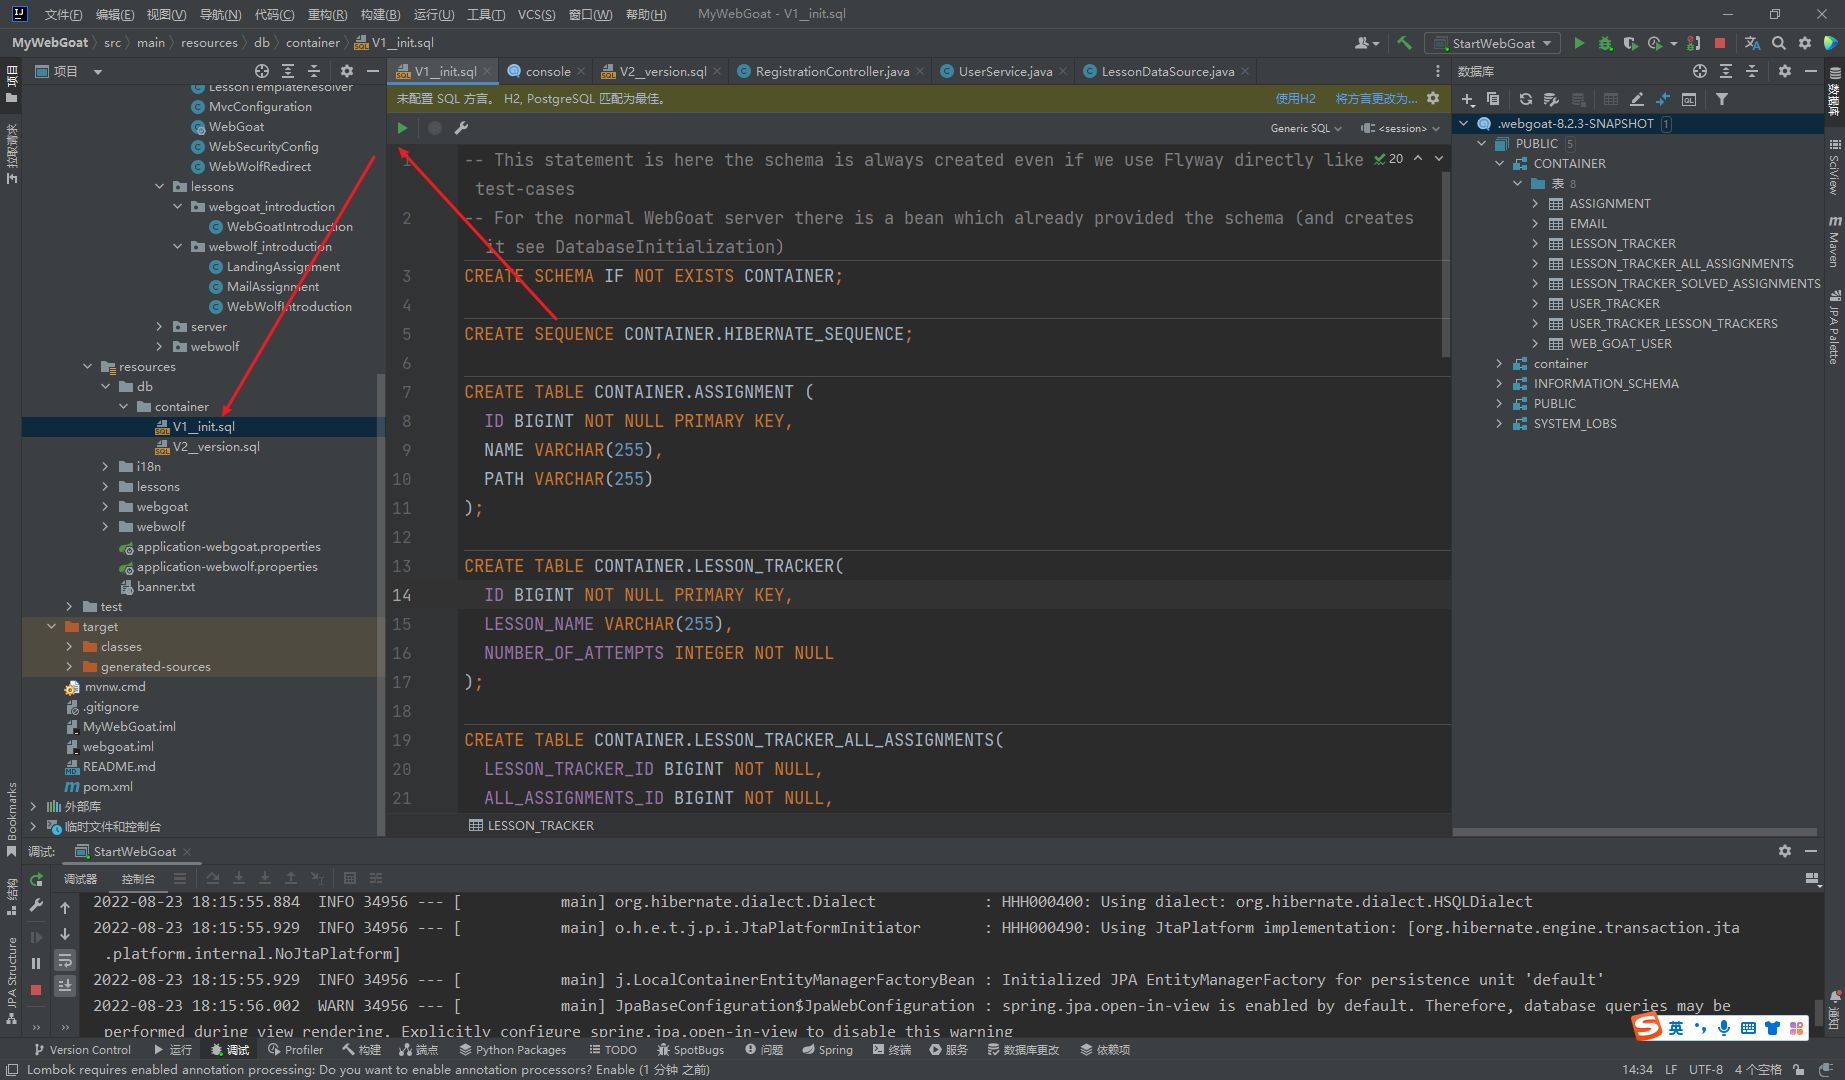
Task: Expand the WEB_GOAT_USER table node
Action: (1535, 344)
